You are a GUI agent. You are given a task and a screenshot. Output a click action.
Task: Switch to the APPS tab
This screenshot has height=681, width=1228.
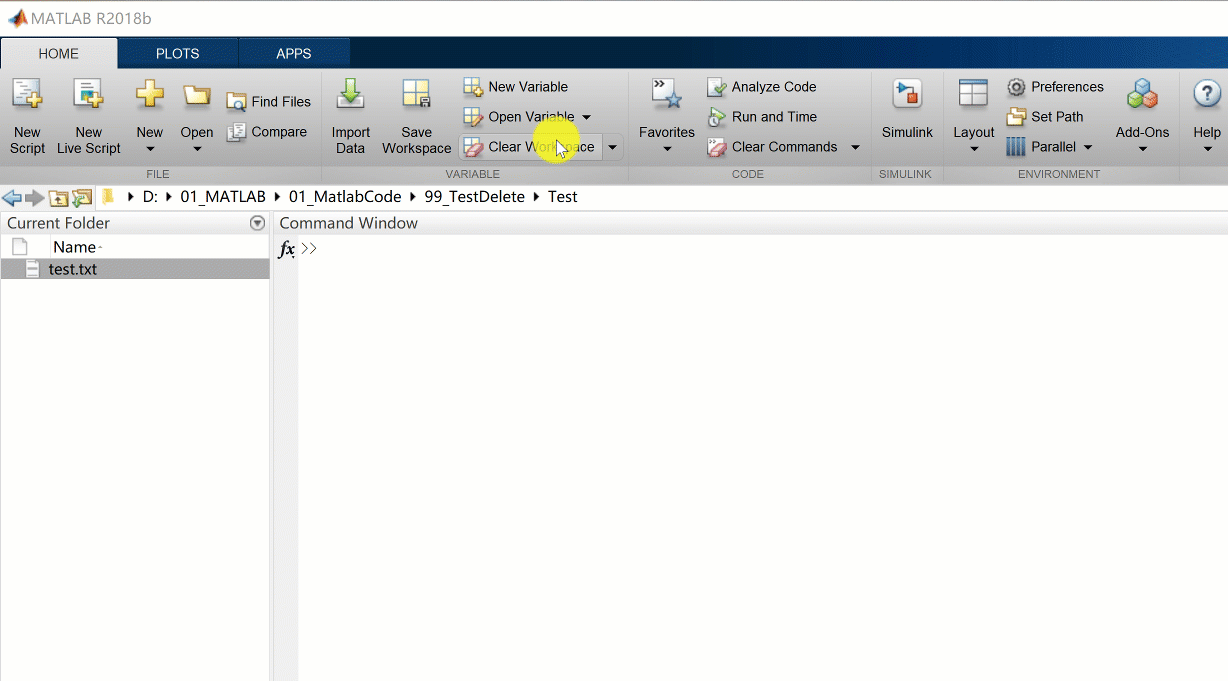(294, 54)
